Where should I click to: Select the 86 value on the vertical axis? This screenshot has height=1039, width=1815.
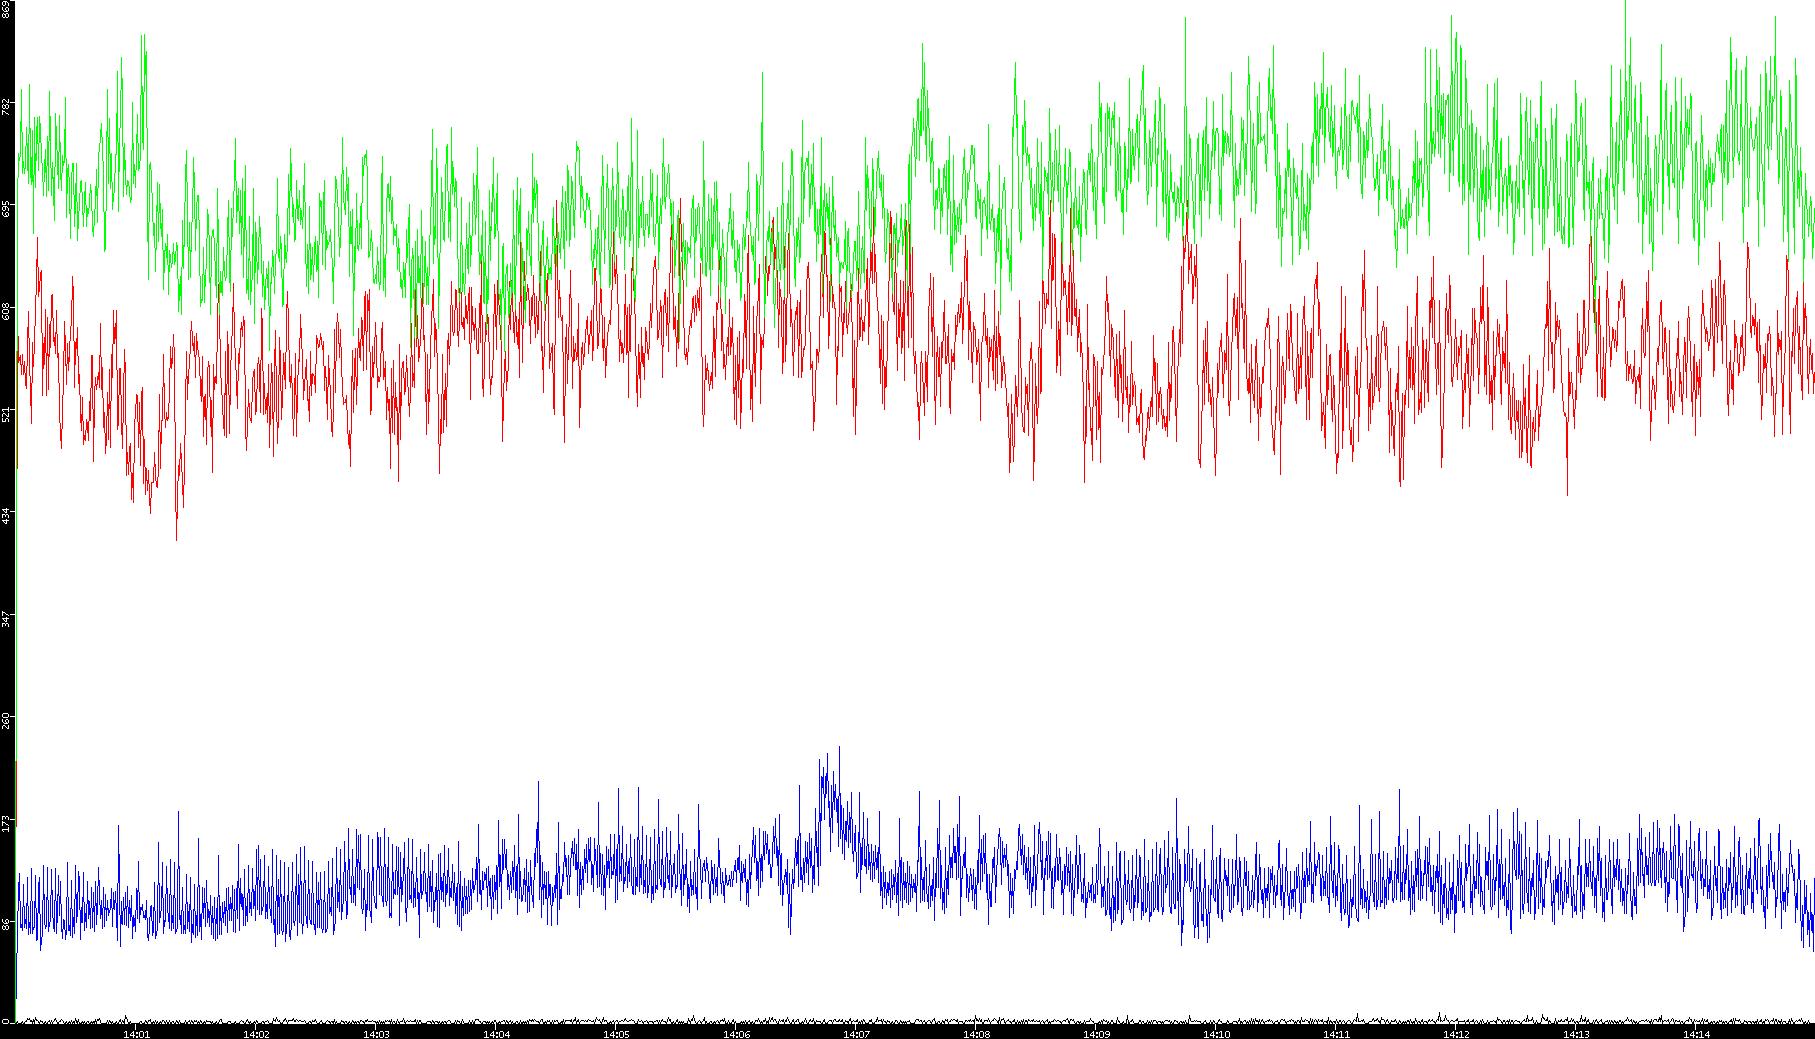tap(6, 926)
